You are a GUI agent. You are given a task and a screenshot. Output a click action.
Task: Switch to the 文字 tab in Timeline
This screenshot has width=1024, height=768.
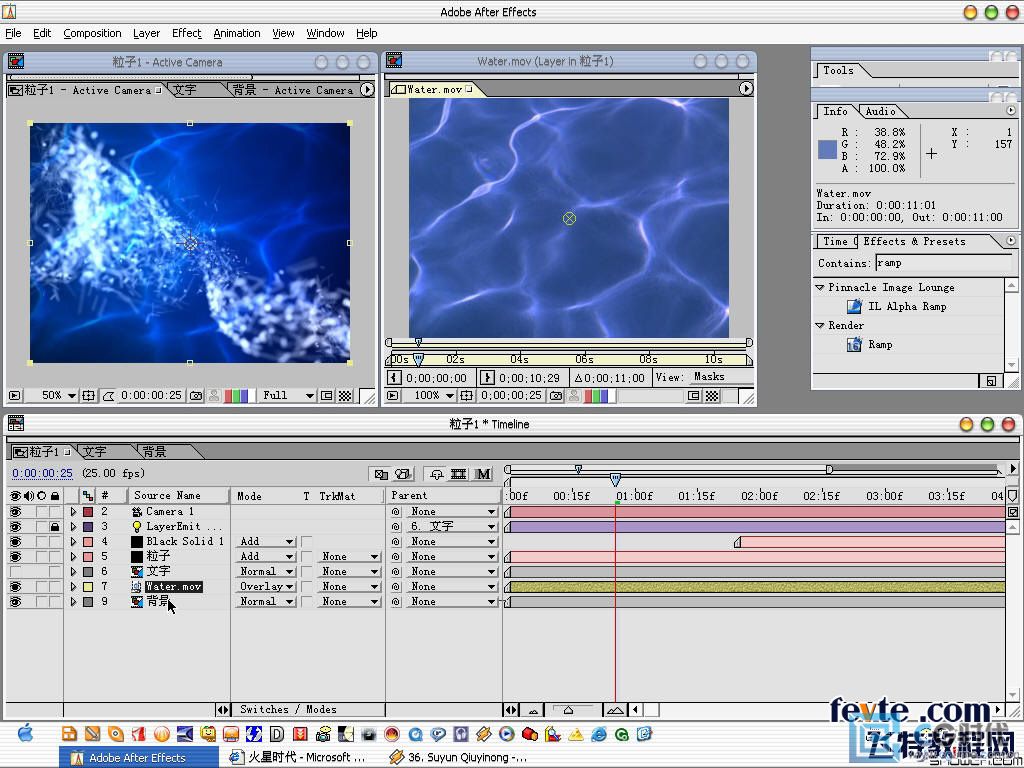point(95,451)
